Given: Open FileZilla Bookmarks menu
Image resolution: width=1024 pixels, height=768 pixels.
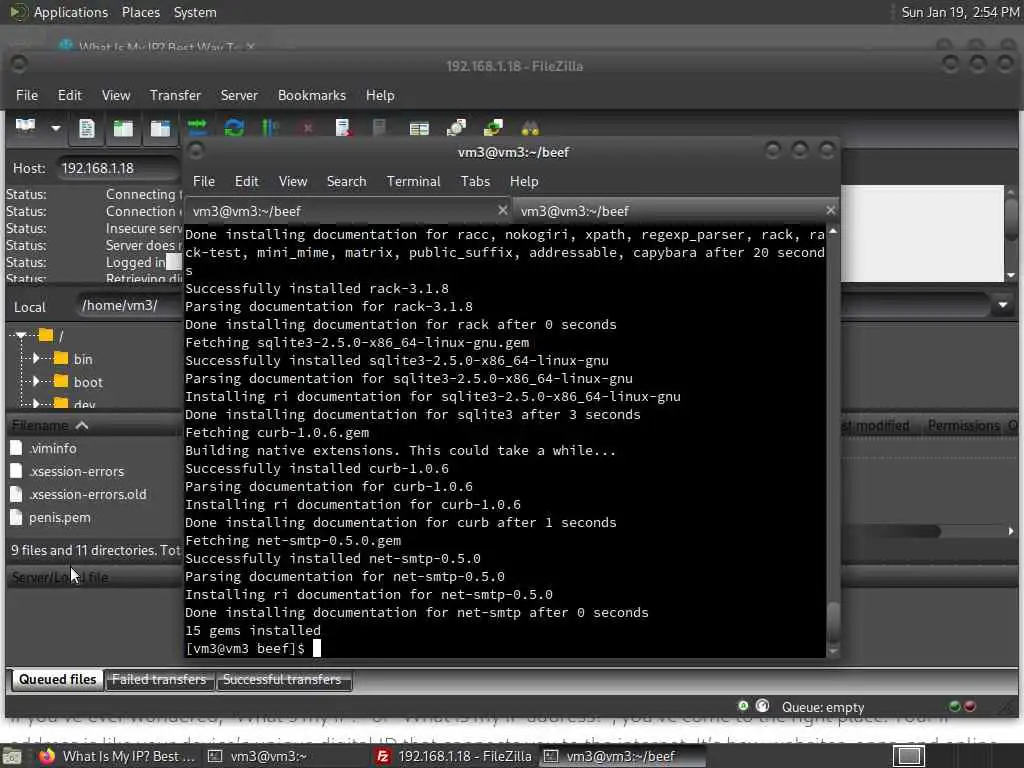Looking at the screenshot, I should [x=312, y=95].
